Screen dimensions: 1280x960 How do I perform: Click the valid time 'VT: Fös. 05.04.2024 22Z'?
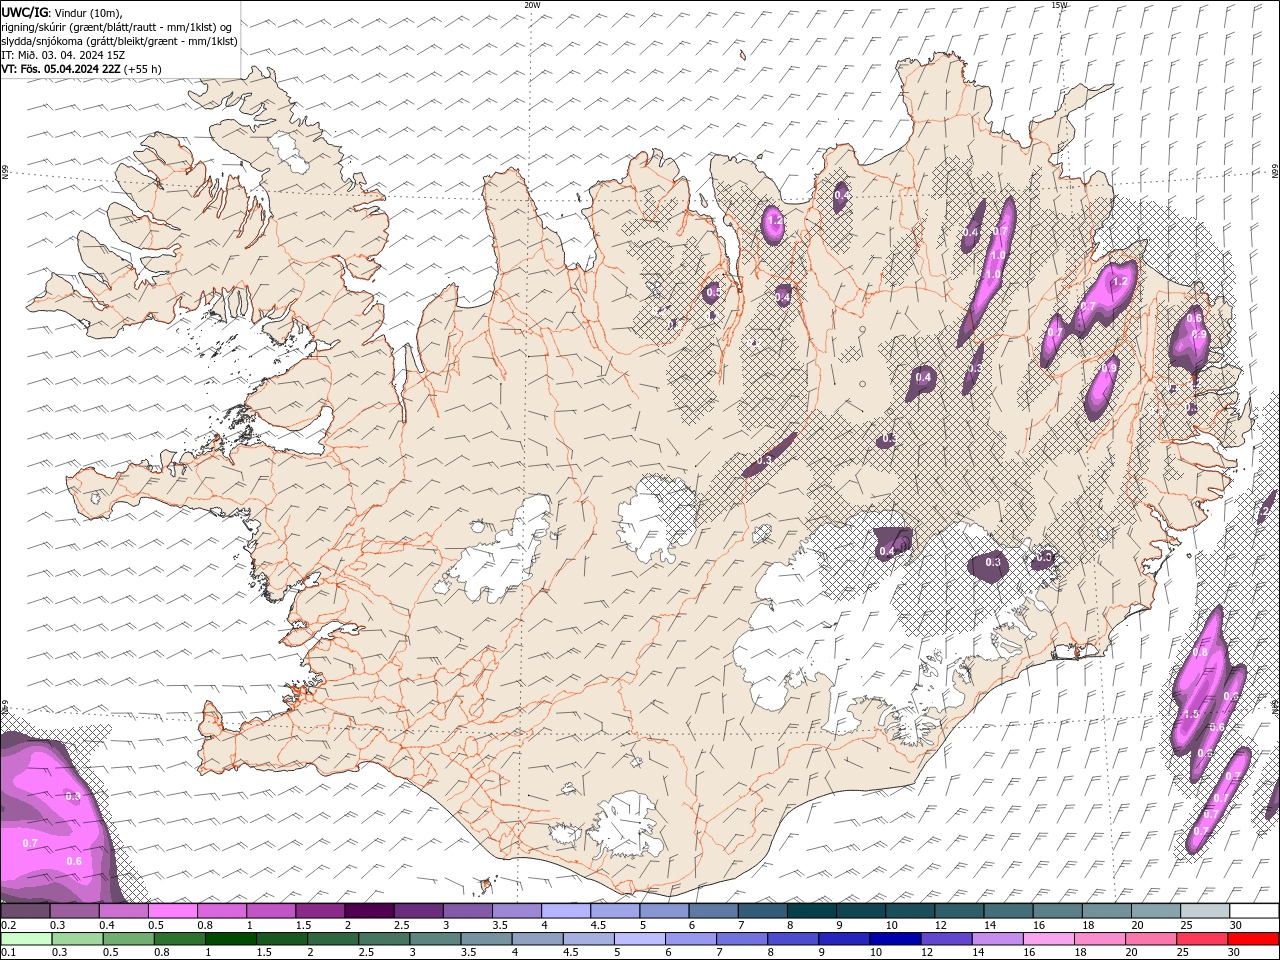(x=60, y=69)
